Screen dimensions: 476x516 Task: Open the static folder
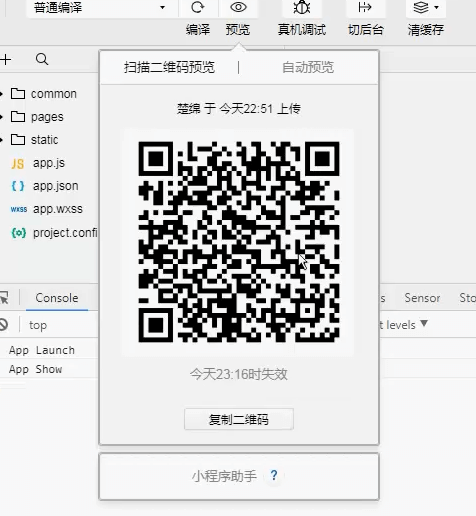pos(44,140)
